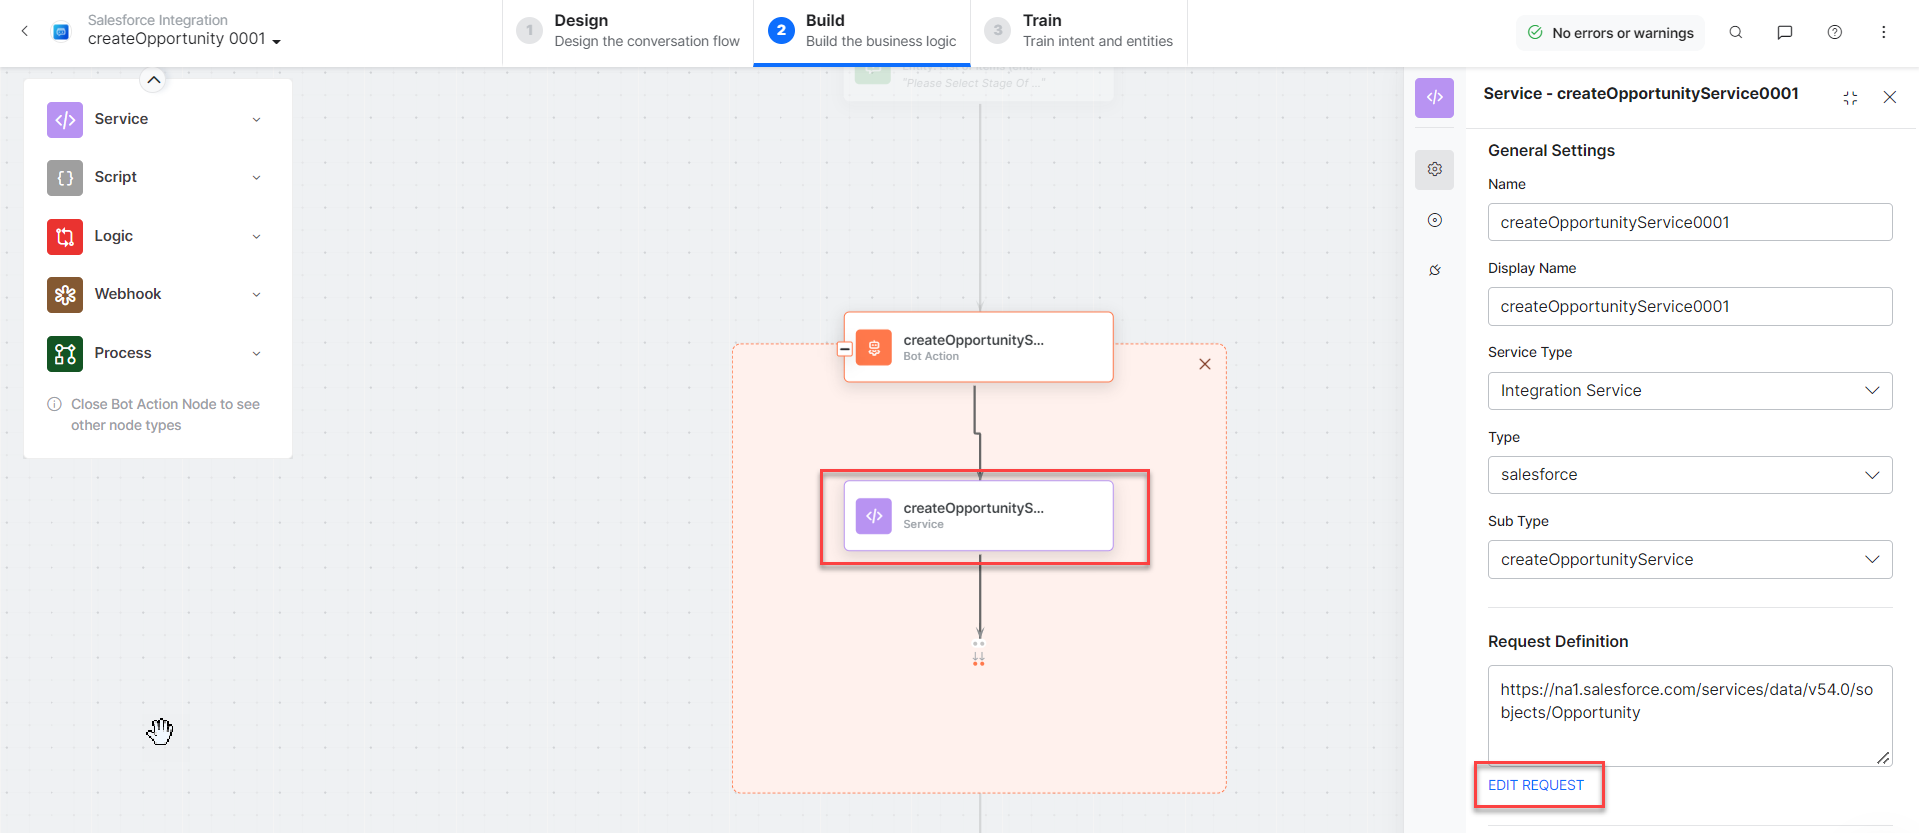Screen dimensions: 1919x833
Task: Open the instance properties circle icon
Action: (x=1434, y=220)
